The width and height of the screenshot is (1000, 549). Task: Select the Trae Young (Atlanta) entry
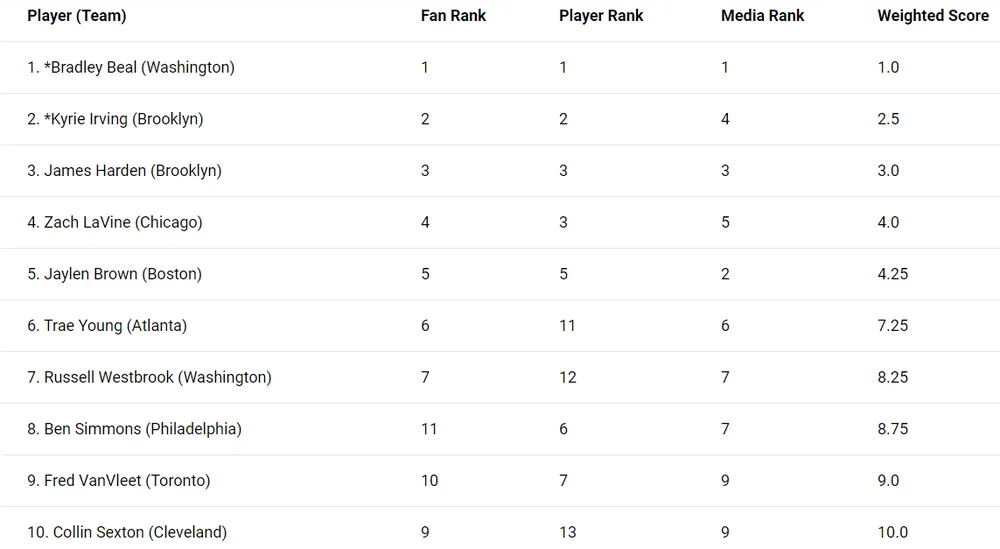point(107,326)
